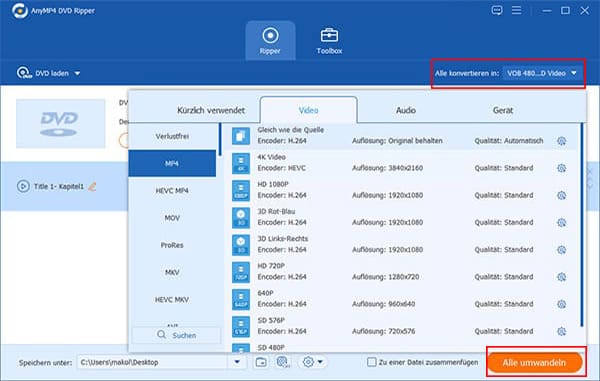The image size is (600, 381).
Task: Expand the save path dropdown arrow
Action: click(x=237, y=362)
